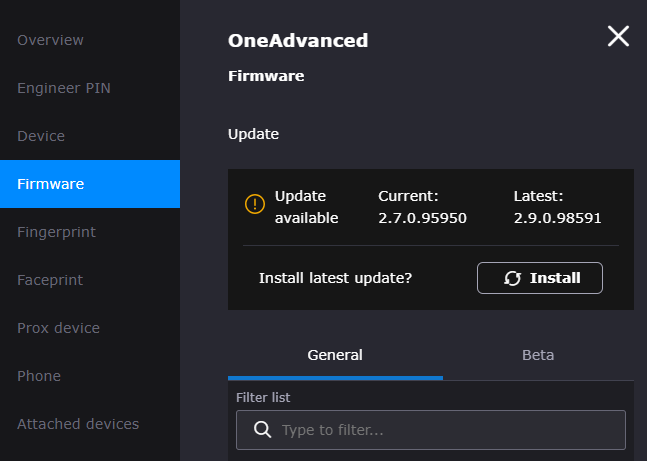Viewport: 647px width, 461px height.
Task: Click the update available warning icon
Action: tap(255, 205)
